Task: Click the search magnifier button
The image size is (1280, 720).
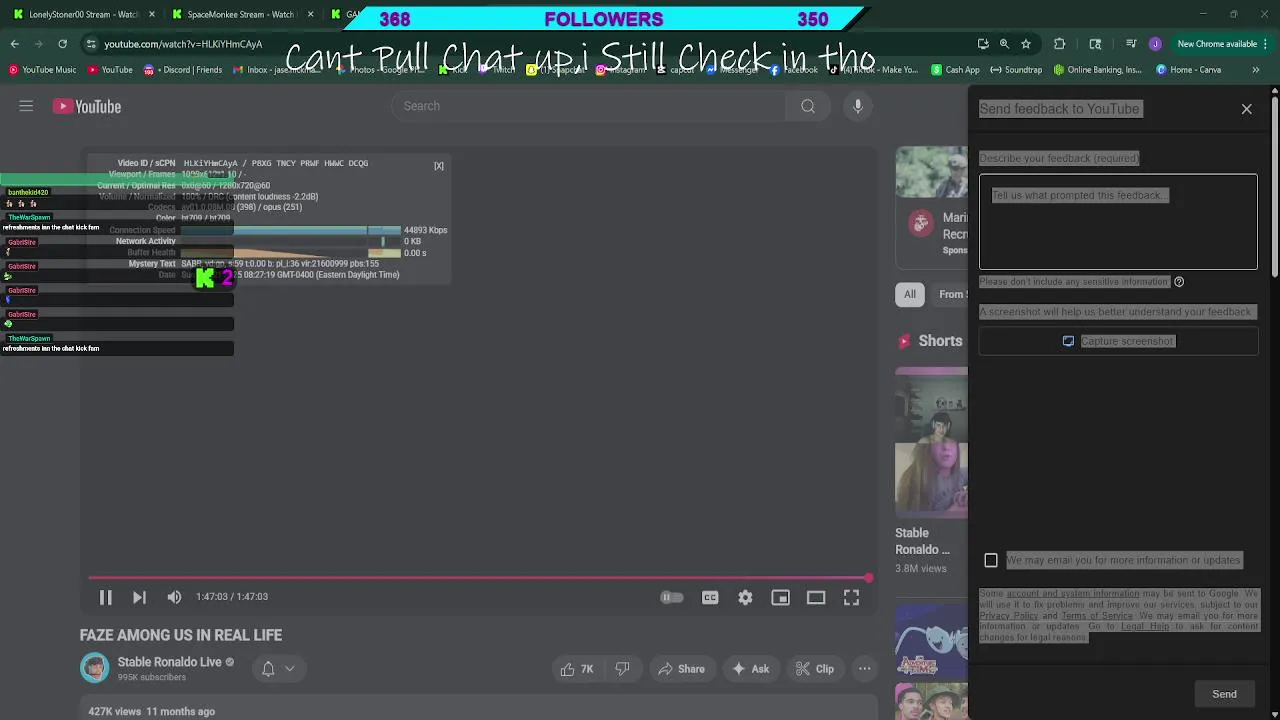Action: pos(808,106)
